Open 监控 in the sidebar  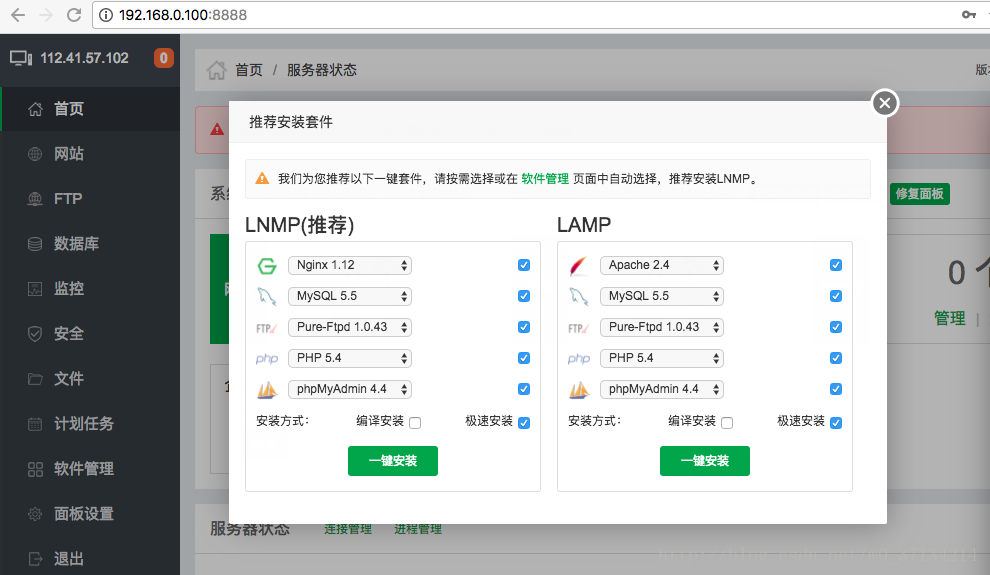90,288
